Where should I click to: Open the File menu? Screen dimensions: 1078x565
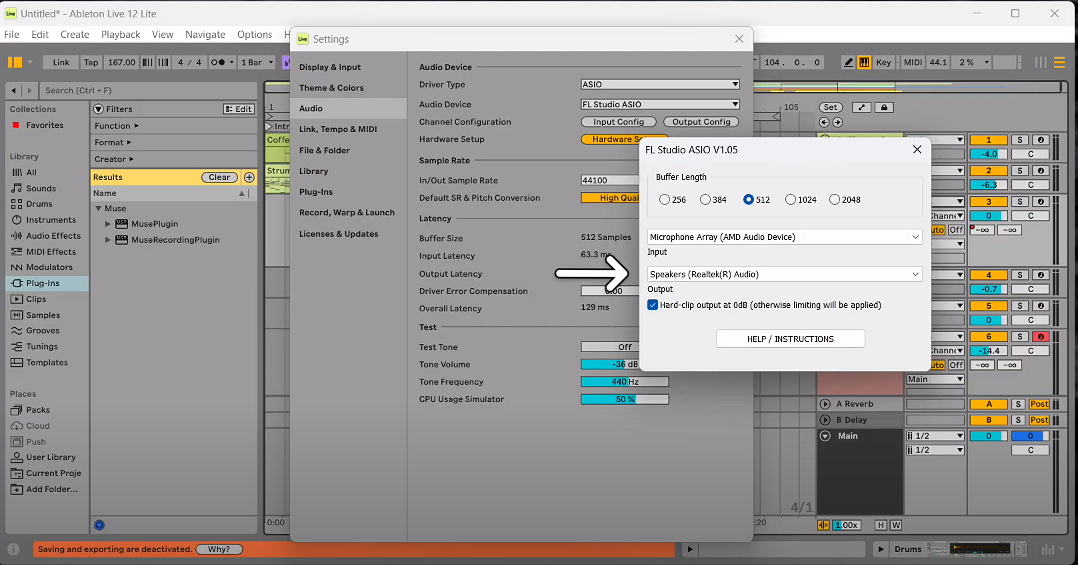point(12,34)
